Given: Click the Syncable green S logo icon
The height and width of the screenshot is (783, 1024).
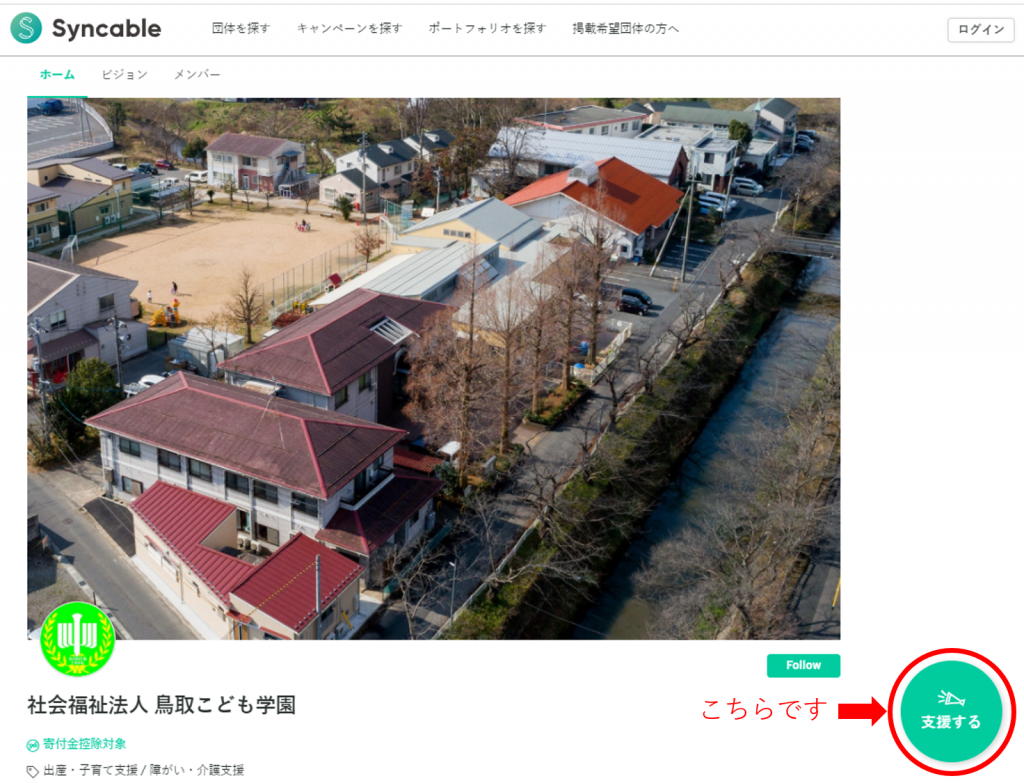Looking at the screenshot, I should (26, 28).
